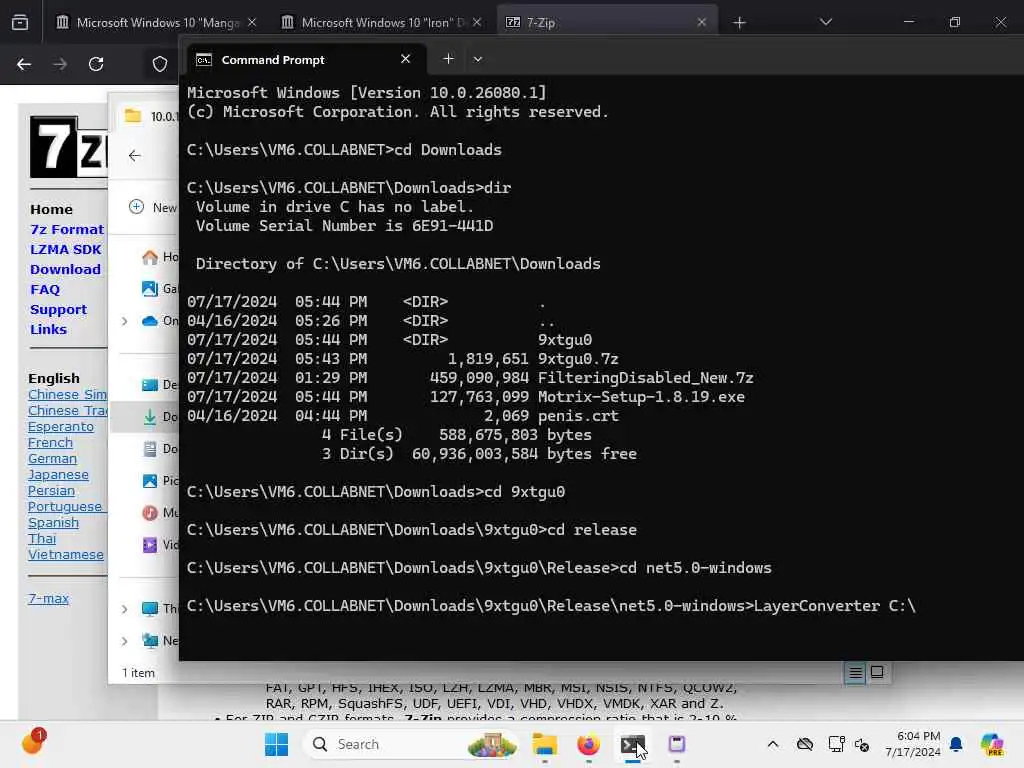Image resolution: width=1024 pixels, height=768 pixels.
Task: Click the Windows Start button
Action: pos(276,744)
